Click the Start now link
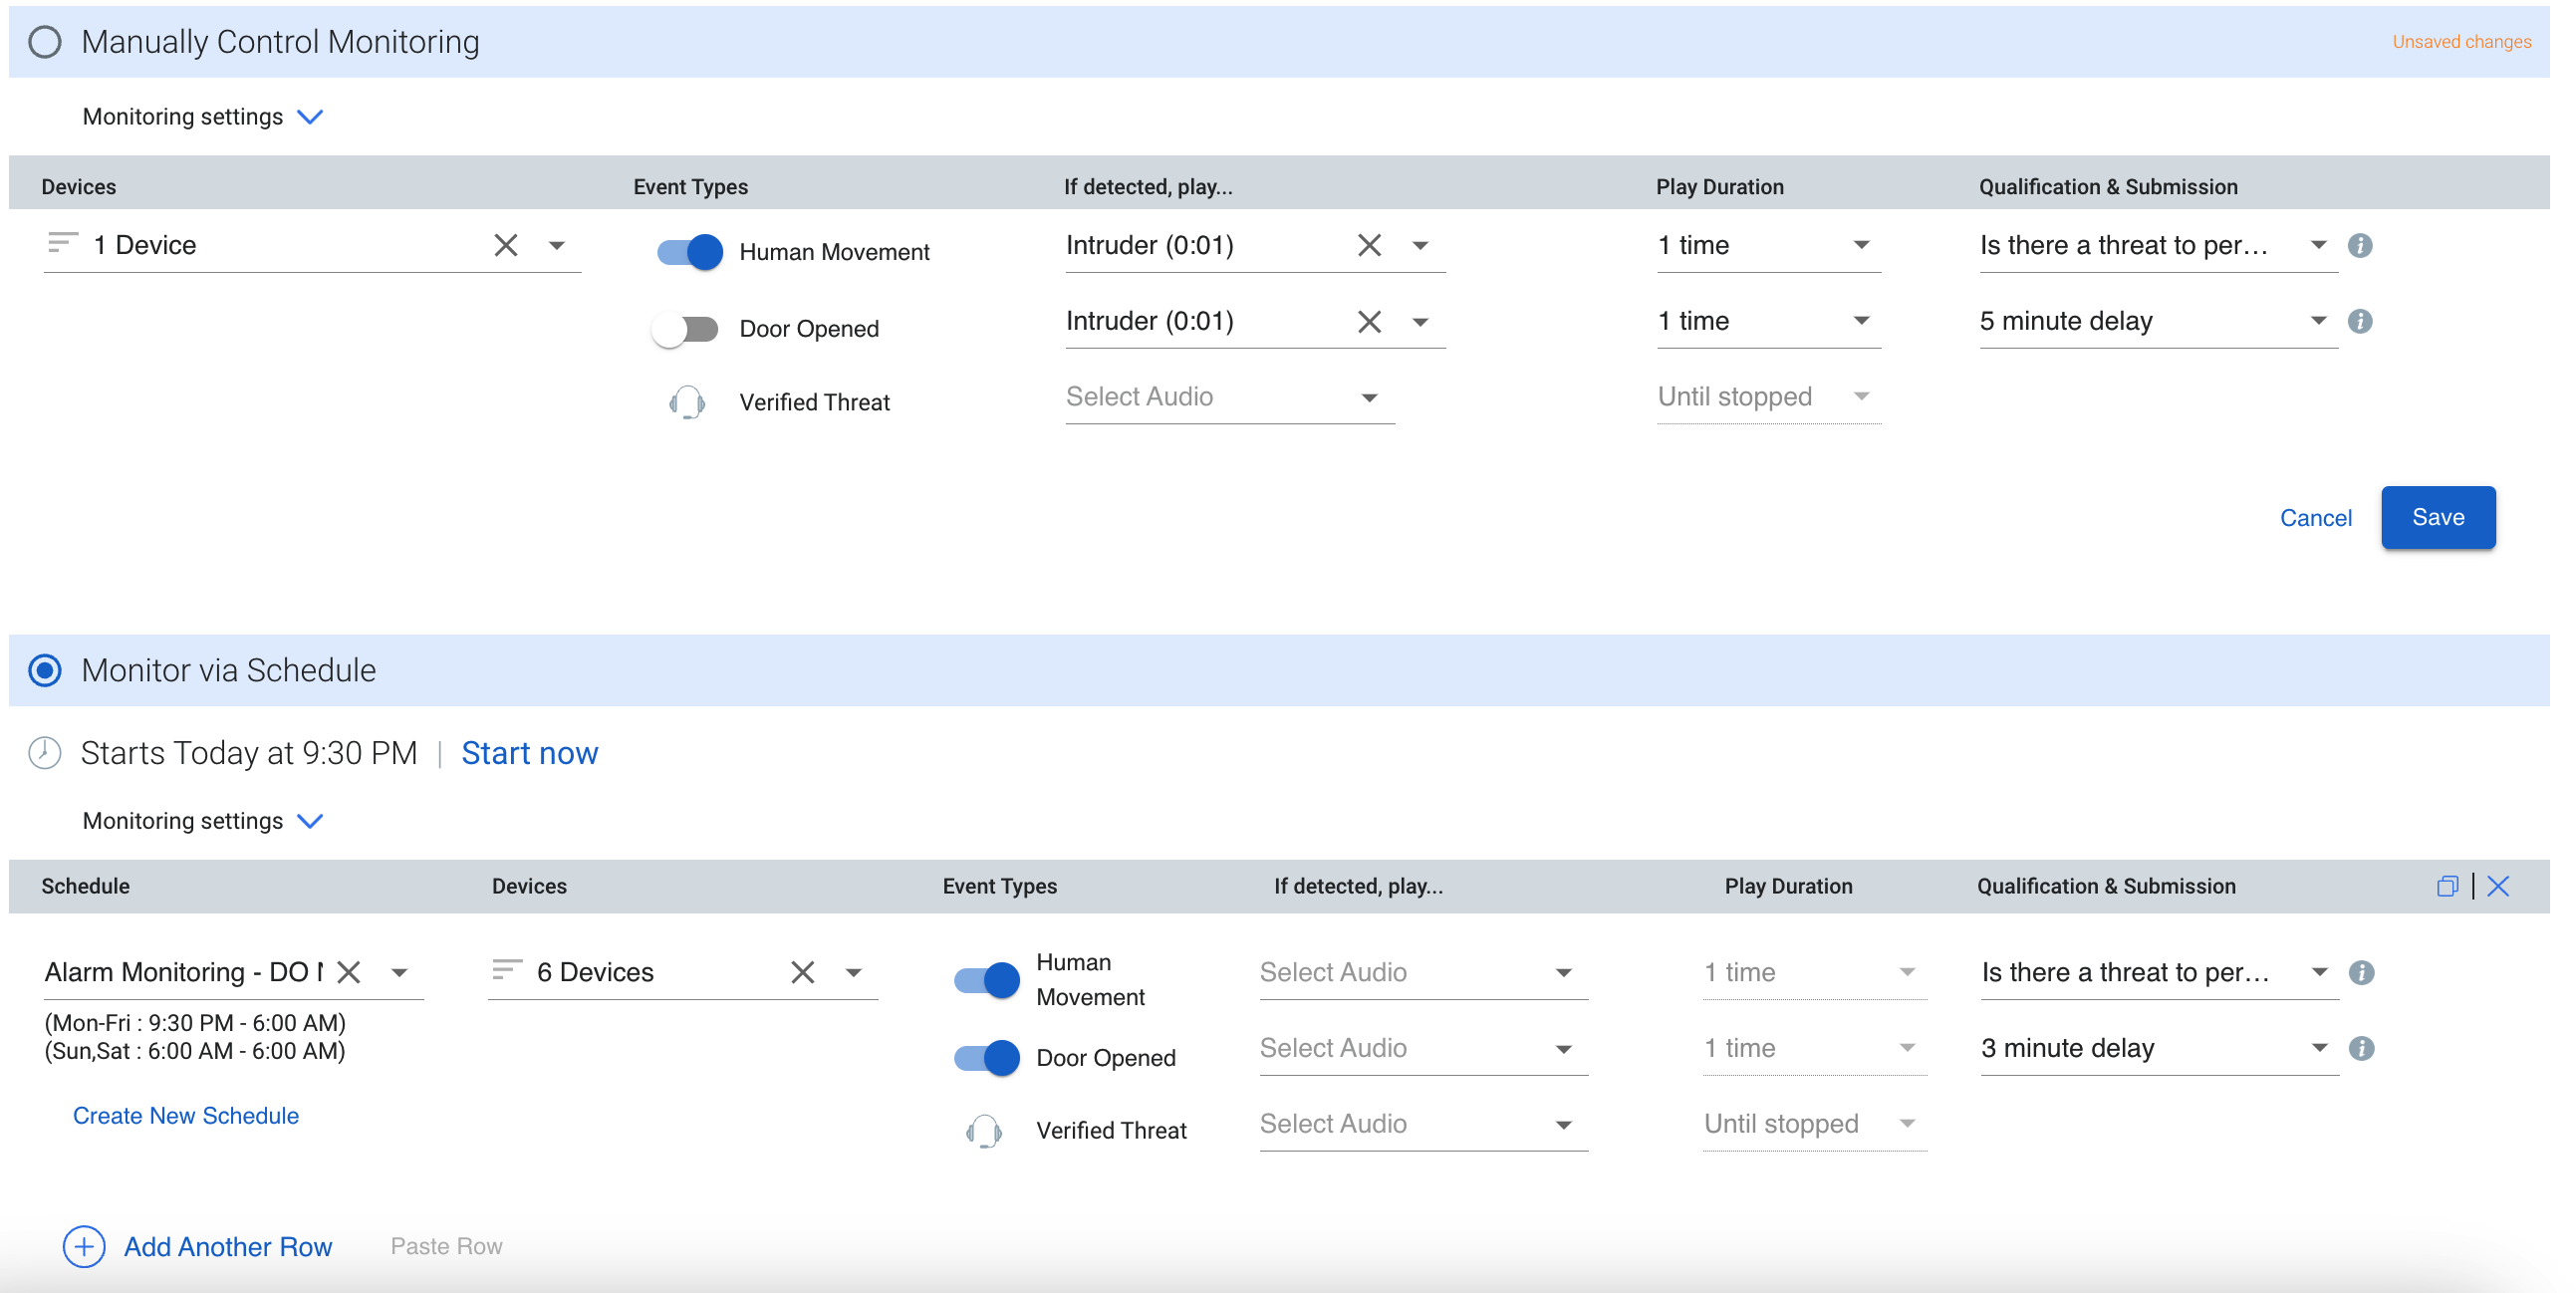Image resolution: width=2576 pixels, height=1293 pixels. [x=530, y=752]
